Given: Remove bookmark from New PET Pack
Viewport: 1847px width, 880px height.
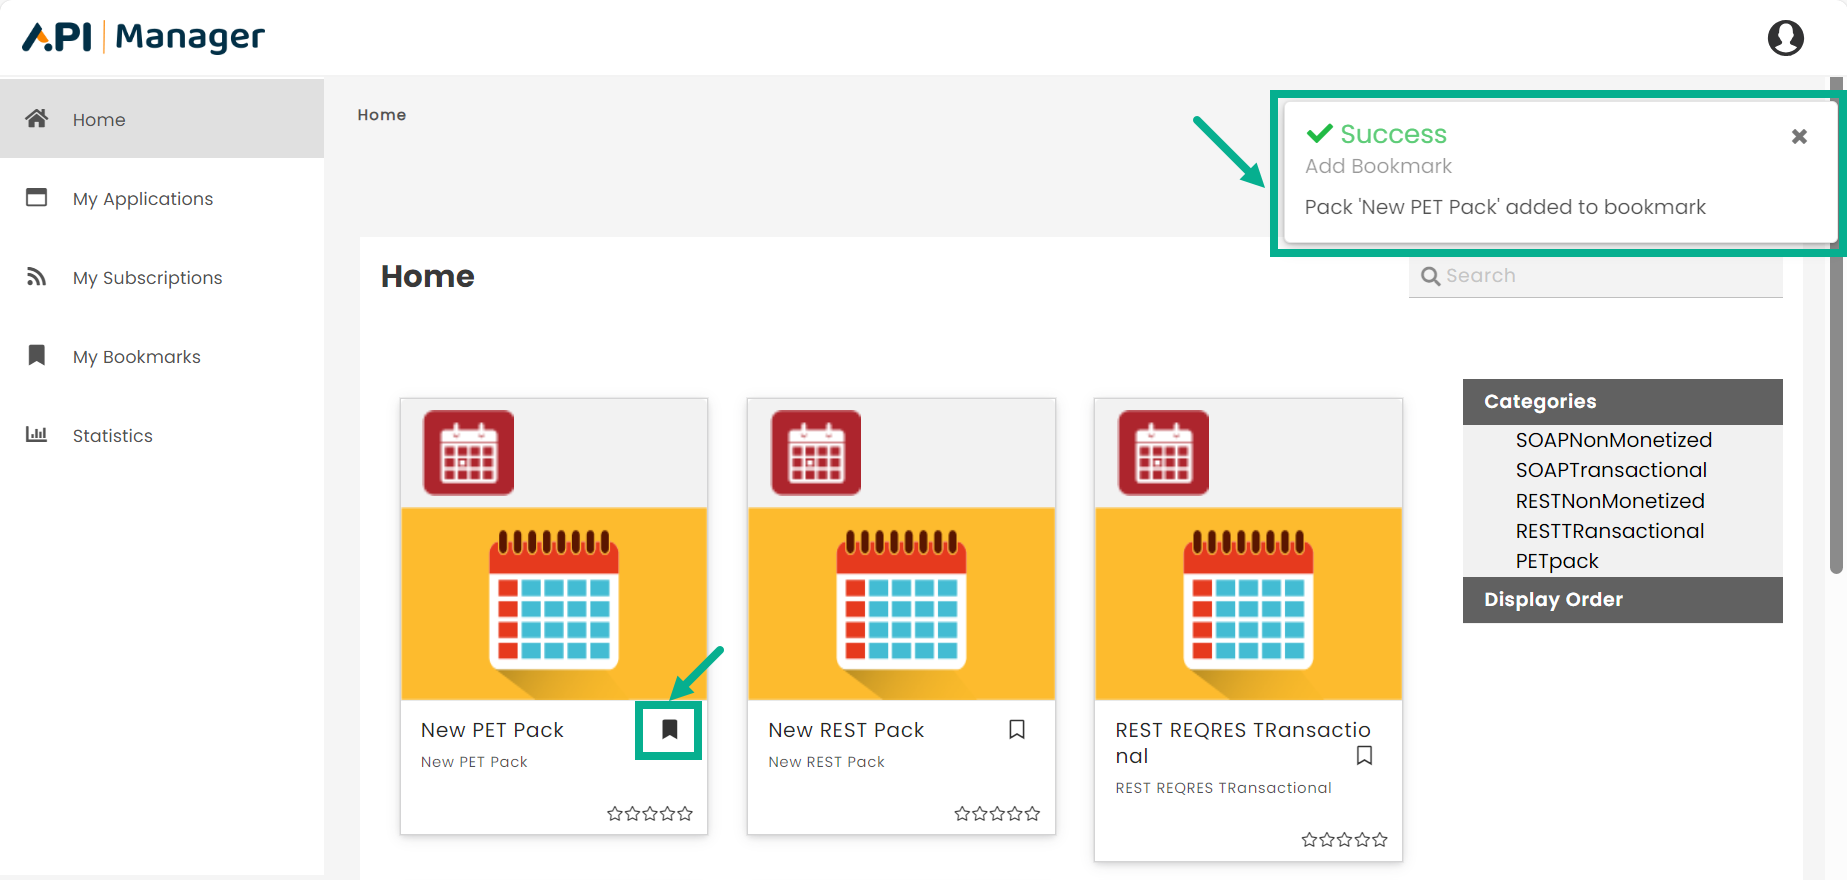Looking at the screenshot, I should click(669, 730).
